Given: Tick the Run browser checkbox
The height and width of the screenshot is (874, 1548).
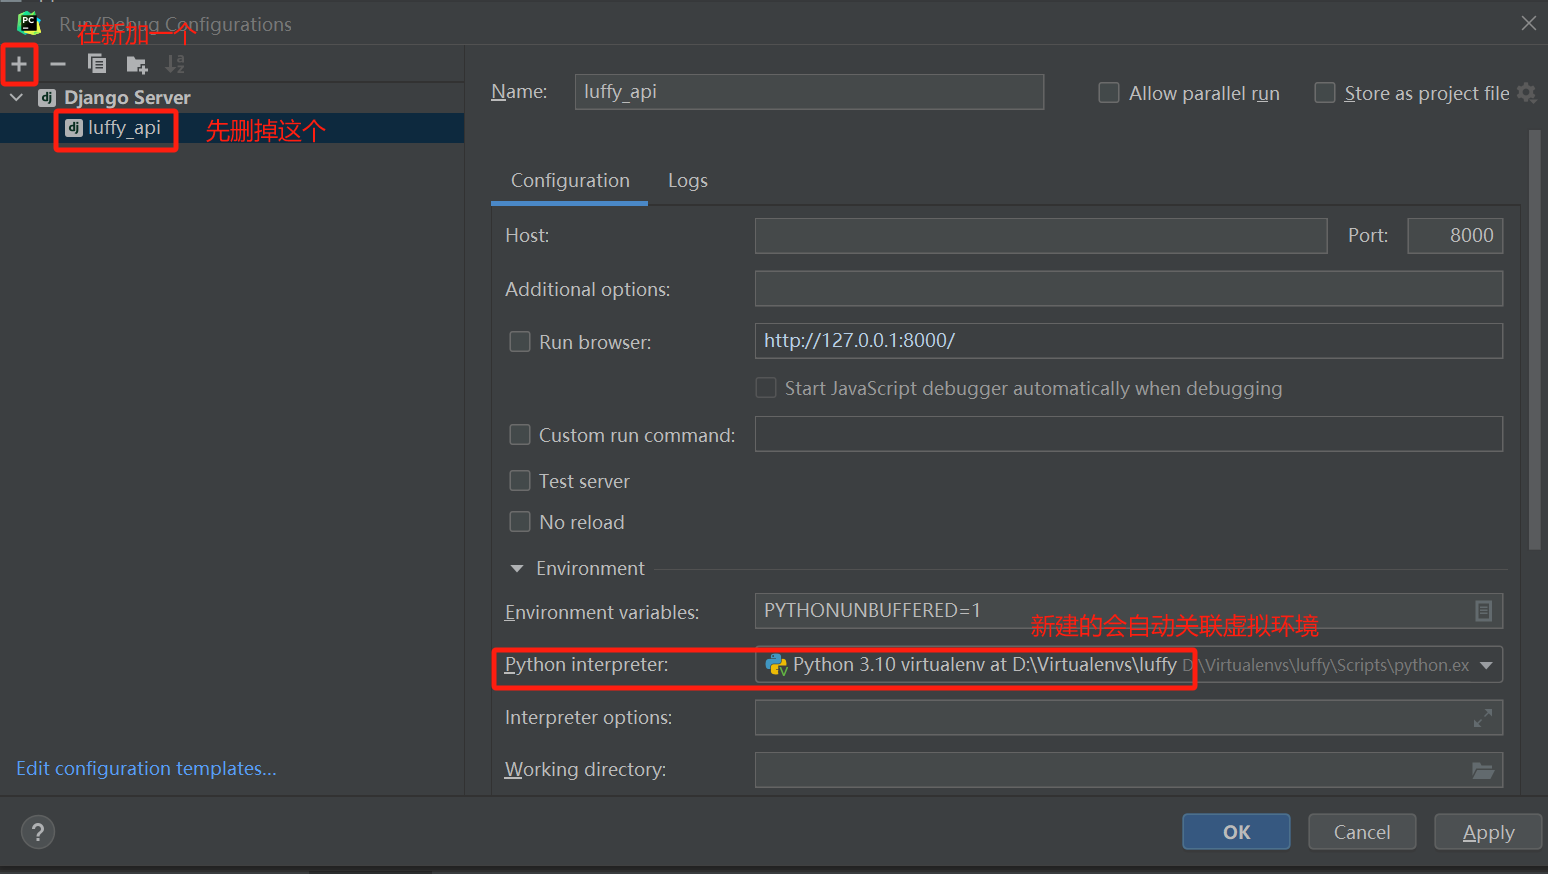Looking at the screenshot, I should tap(520, 342).
